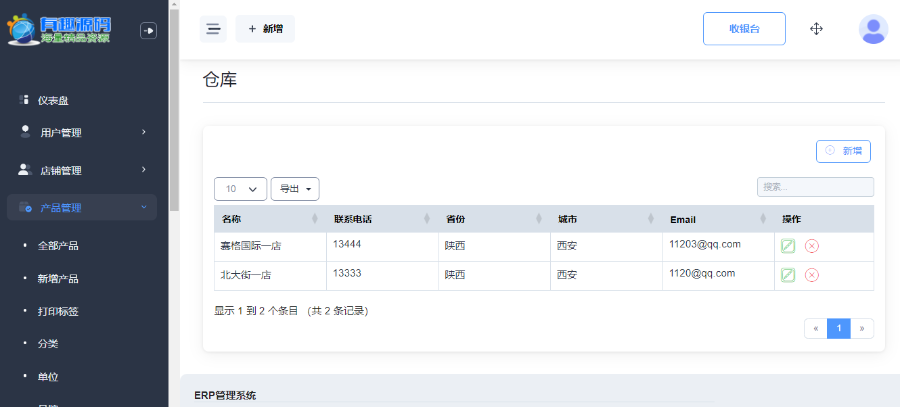
Task: Collapse the 产品管理 sidebar menu
Action: (80, 208)
